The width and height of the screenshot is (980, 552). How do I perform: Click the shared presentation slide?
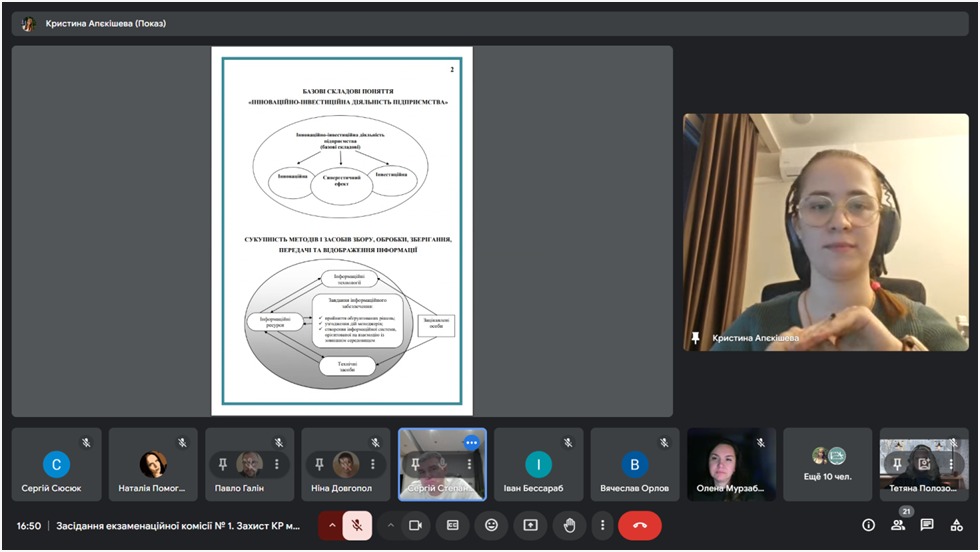pyautogui.click(x=342, y=230)
